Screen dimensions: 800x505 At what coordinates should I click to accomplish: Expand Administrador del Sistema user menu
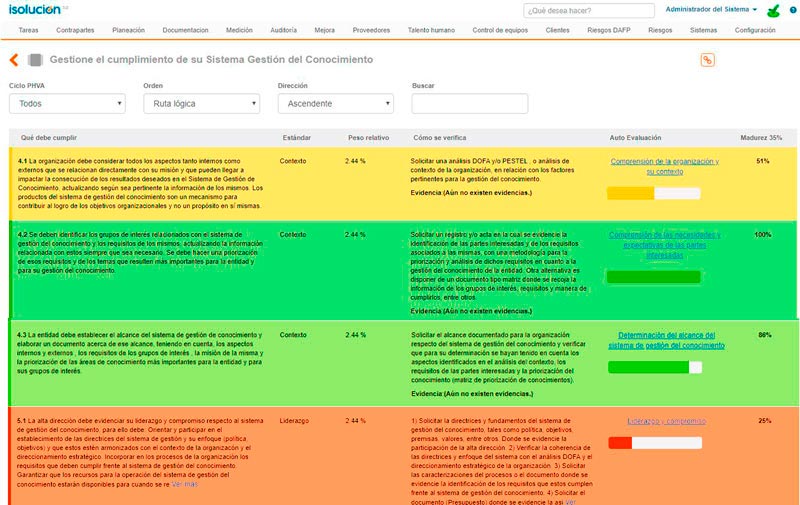coord(711,9)
